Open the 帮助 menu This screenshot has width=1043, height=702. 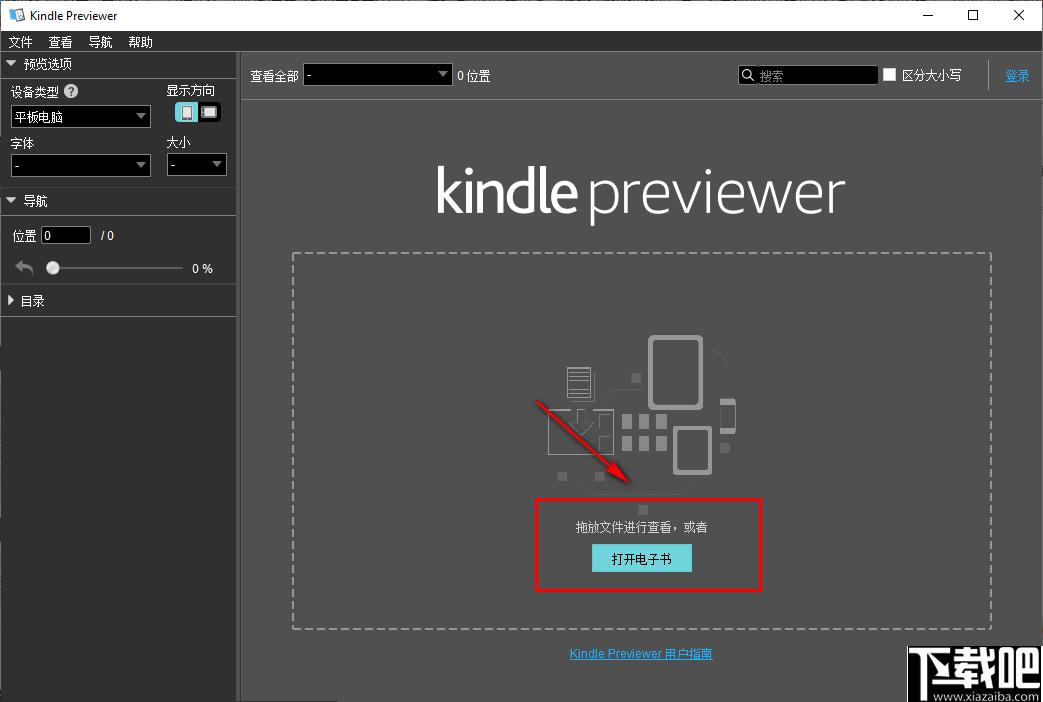tap(140, 42)
